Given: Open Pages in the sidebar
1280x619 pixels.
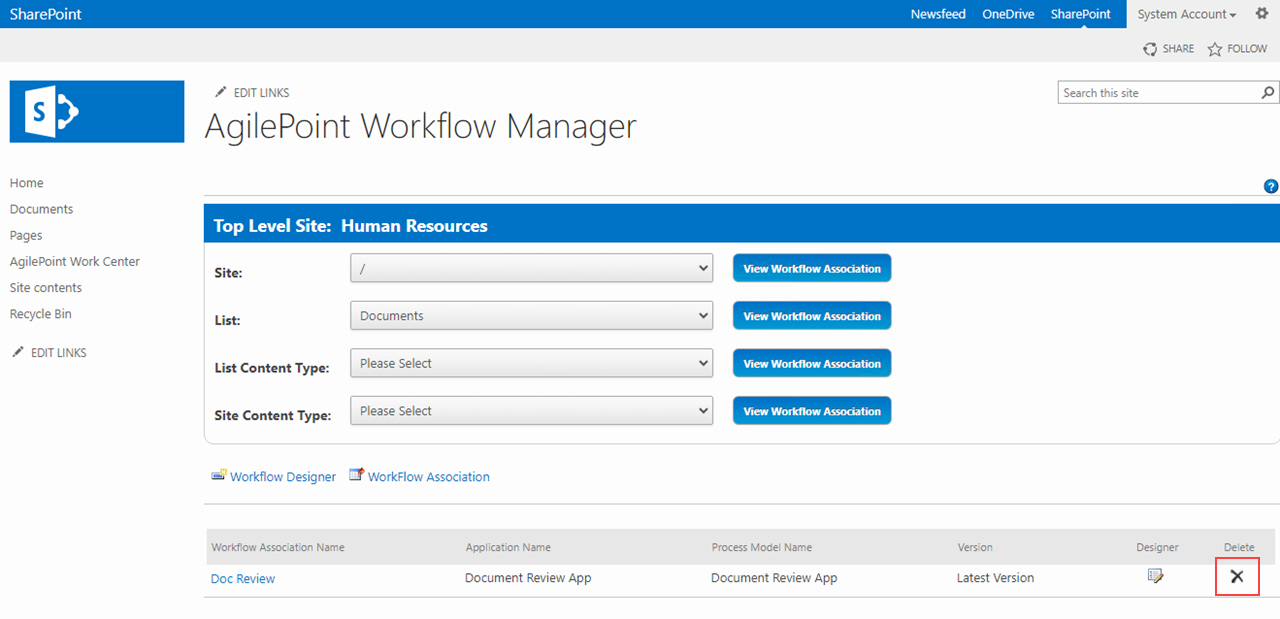Looking at the screenshot, I should tap(26, 235).
